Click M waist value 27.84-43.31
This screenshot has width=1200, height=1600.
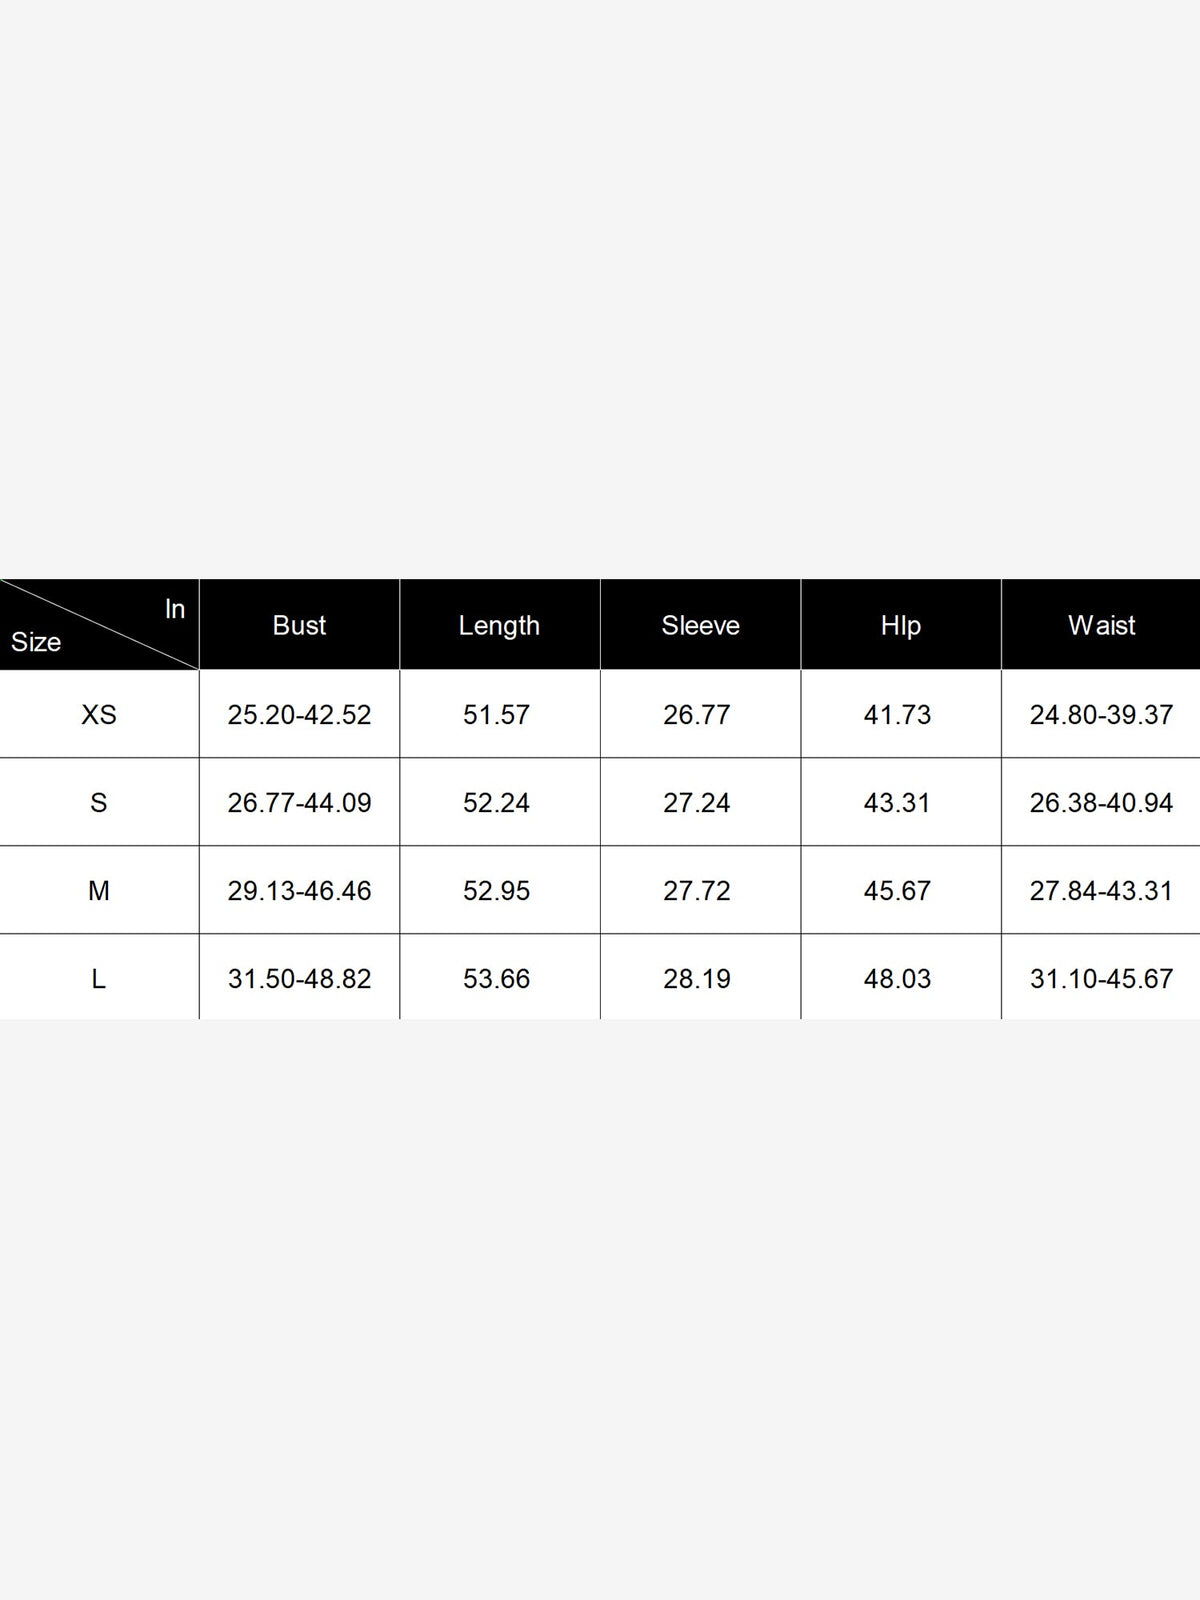pyautogui.click(x=1101, y=890)
